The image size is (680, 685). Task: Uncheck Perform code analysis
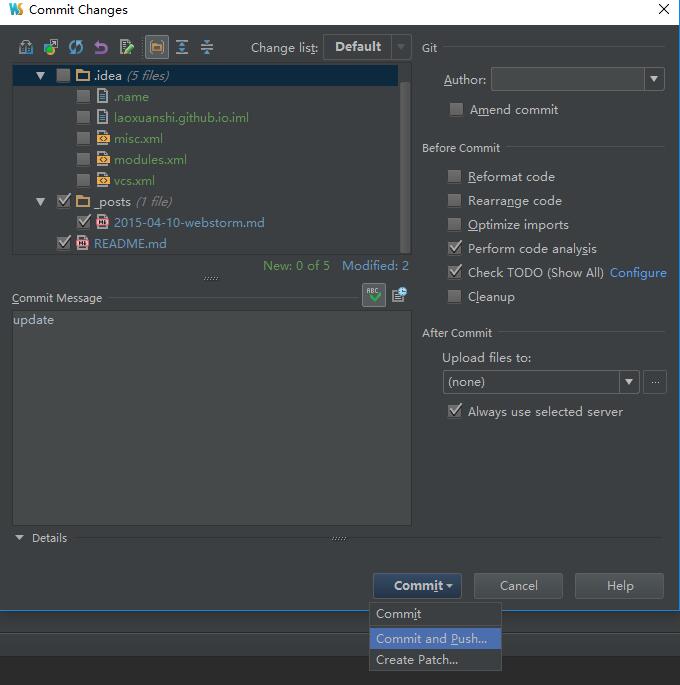(x=455, y=249)
